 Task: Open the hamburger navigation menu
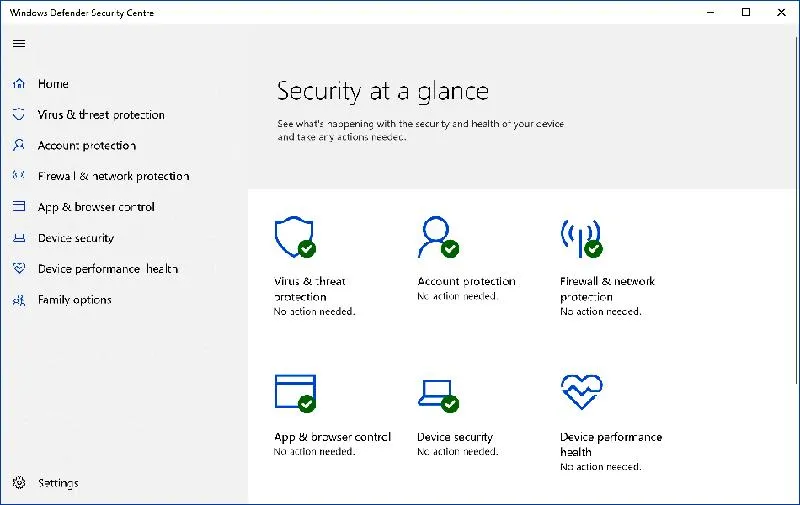[19, 43]
